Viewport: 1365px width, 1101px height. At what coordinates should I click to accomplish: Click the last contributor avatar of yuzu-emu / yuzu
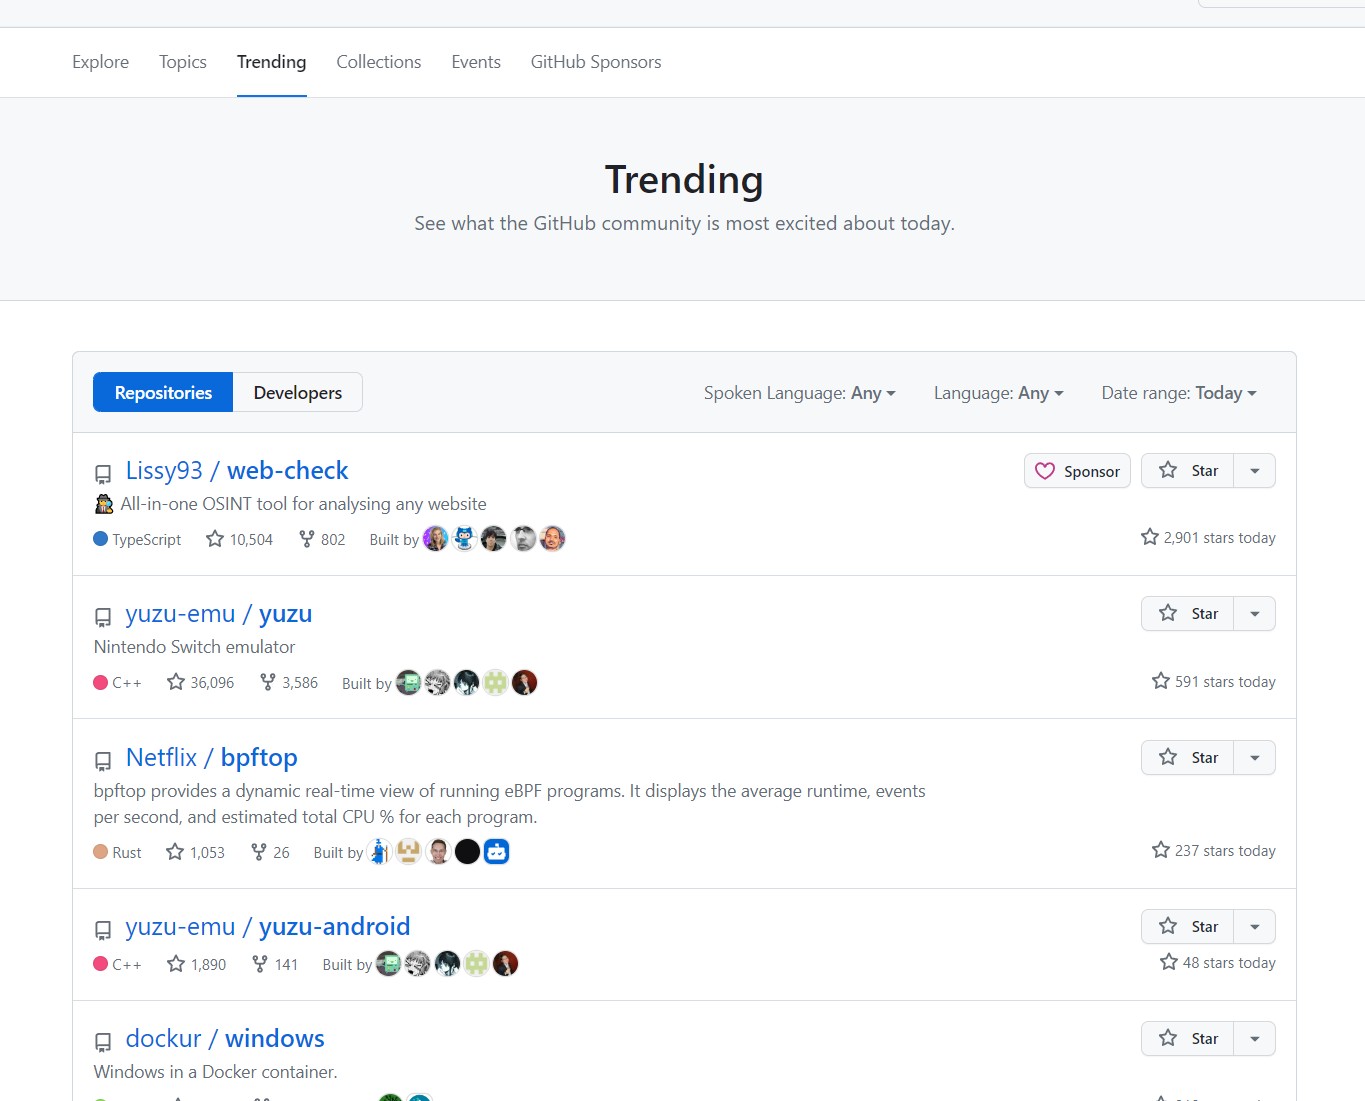point(525,683)
